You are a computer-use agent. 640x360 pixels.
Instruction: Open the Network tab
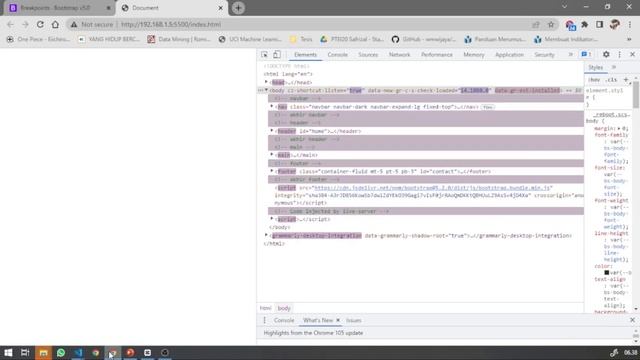(x=399, y=55)
